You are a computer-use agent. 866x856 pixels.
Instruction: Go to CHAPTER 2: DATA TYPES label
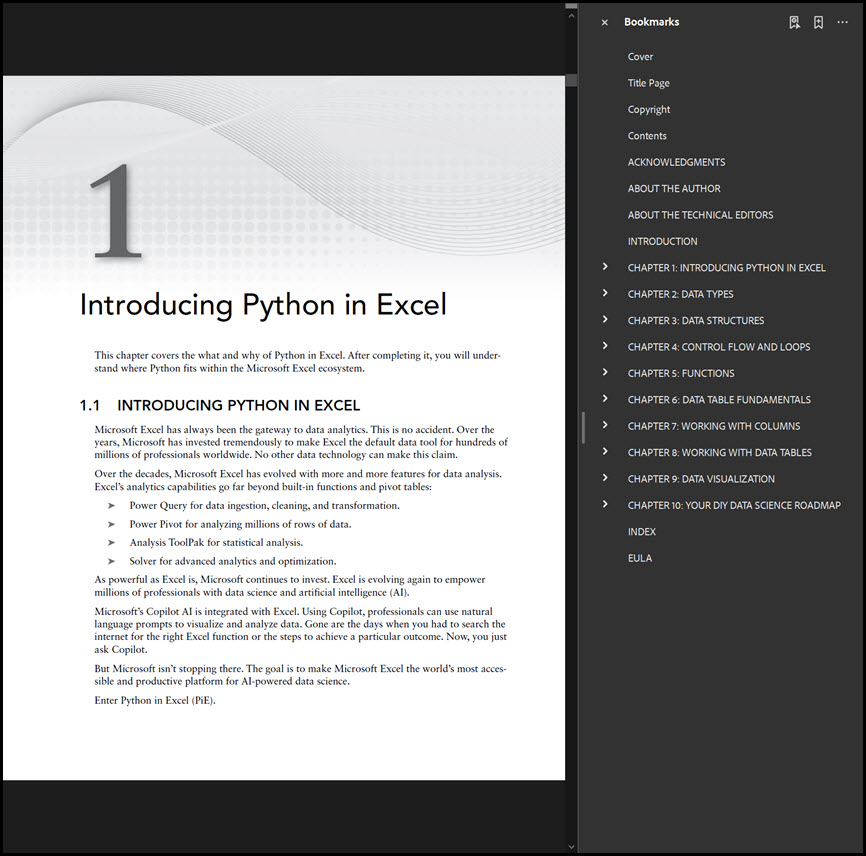(680, 294)
